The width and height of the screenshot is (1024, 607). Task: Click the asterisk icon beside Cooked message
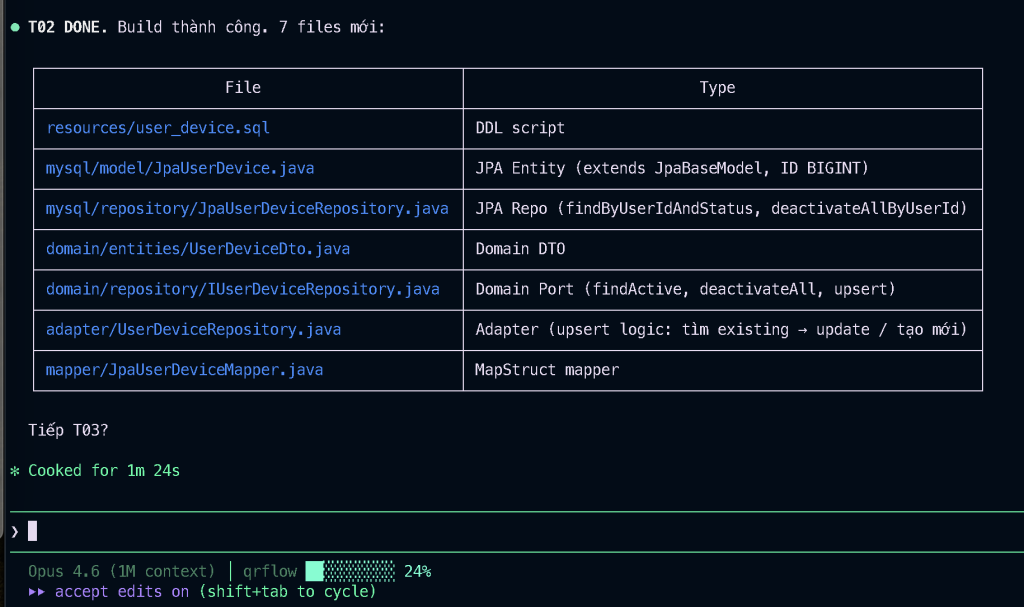15,471
